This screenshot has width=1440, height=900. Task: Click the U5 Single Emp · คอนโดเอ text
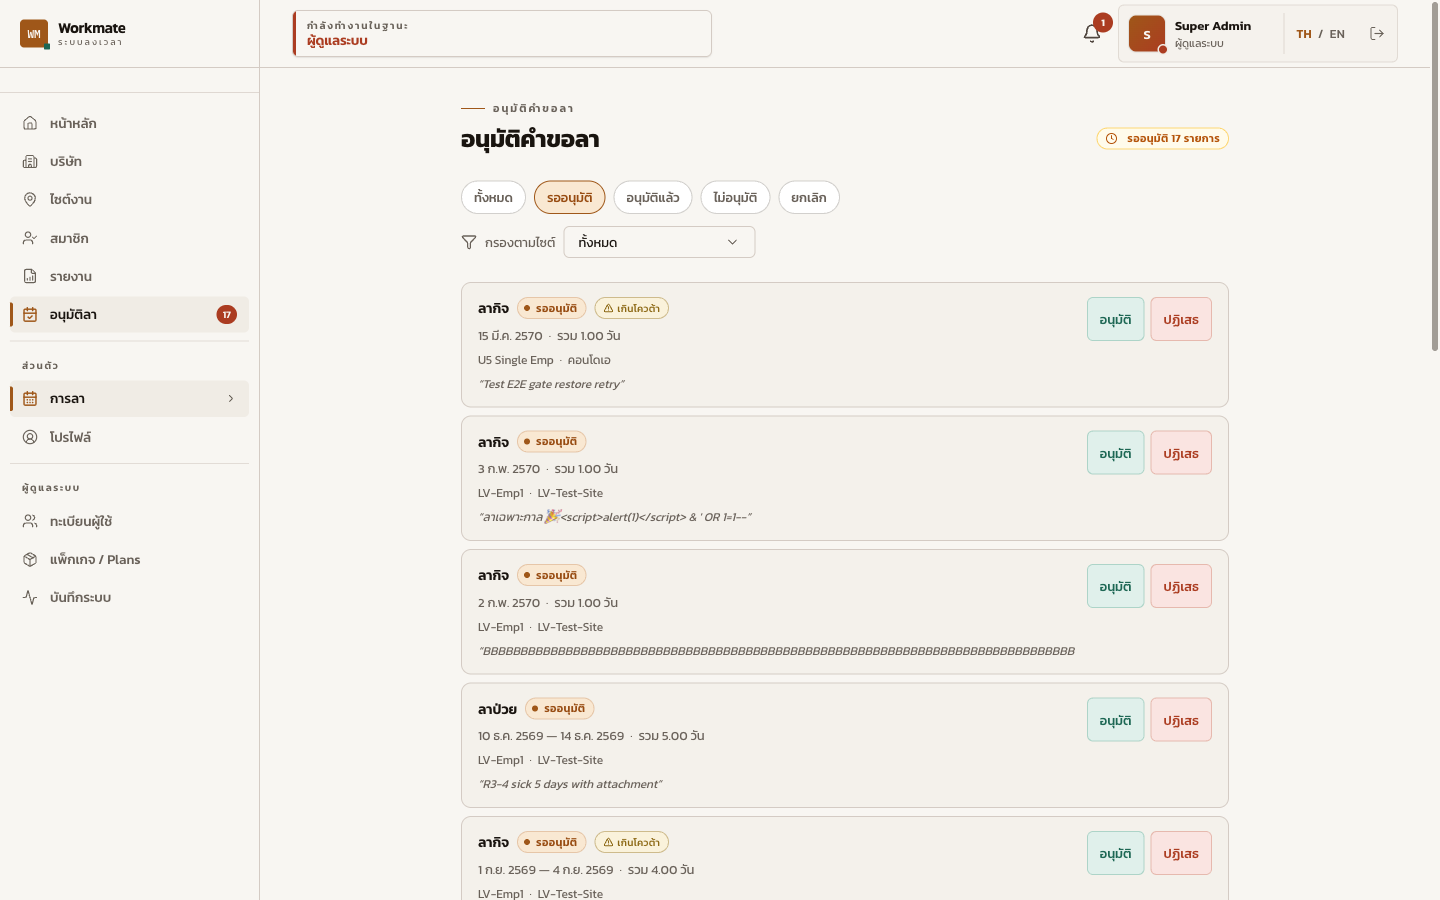(544, 360)
